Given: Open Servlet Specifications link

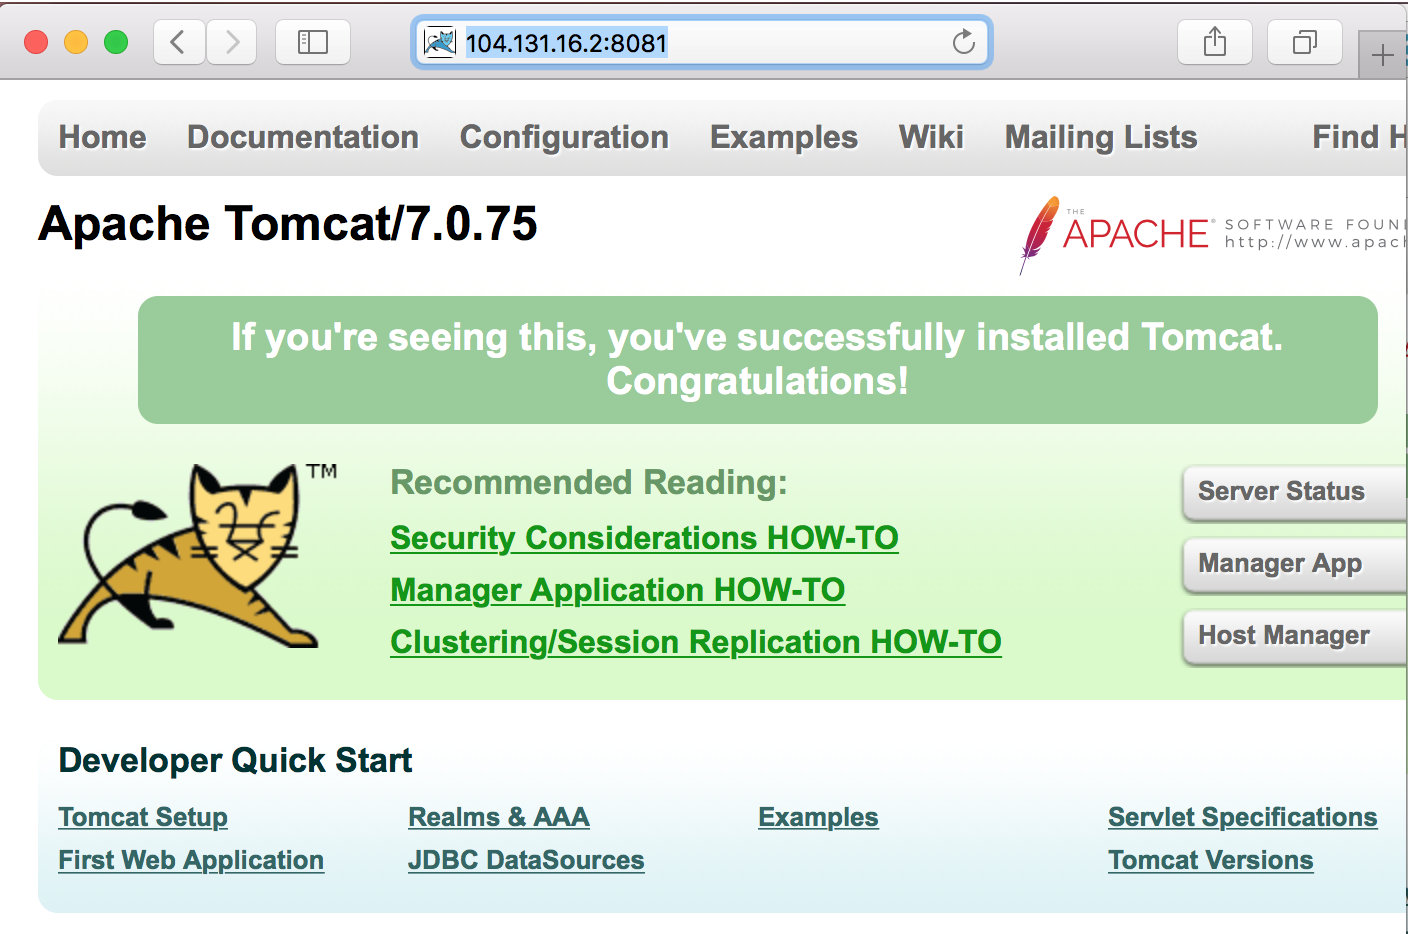Looking at the screenshot, I should click(1242, 817).
